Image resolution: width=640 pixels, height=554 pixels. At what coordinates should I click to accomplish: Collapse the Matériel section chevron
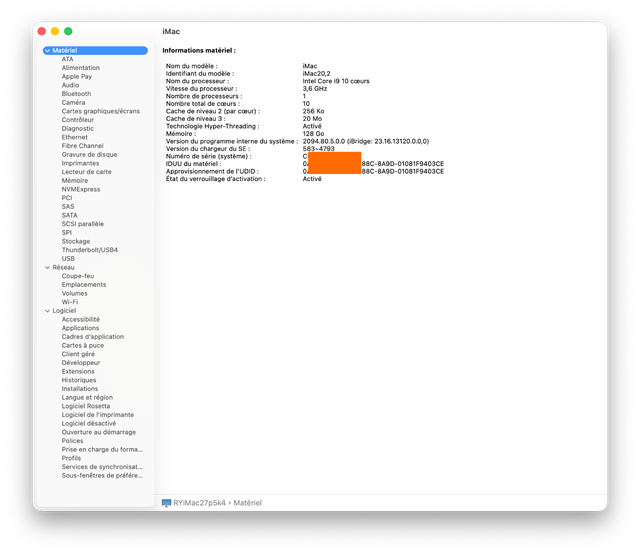pos(47,51)
